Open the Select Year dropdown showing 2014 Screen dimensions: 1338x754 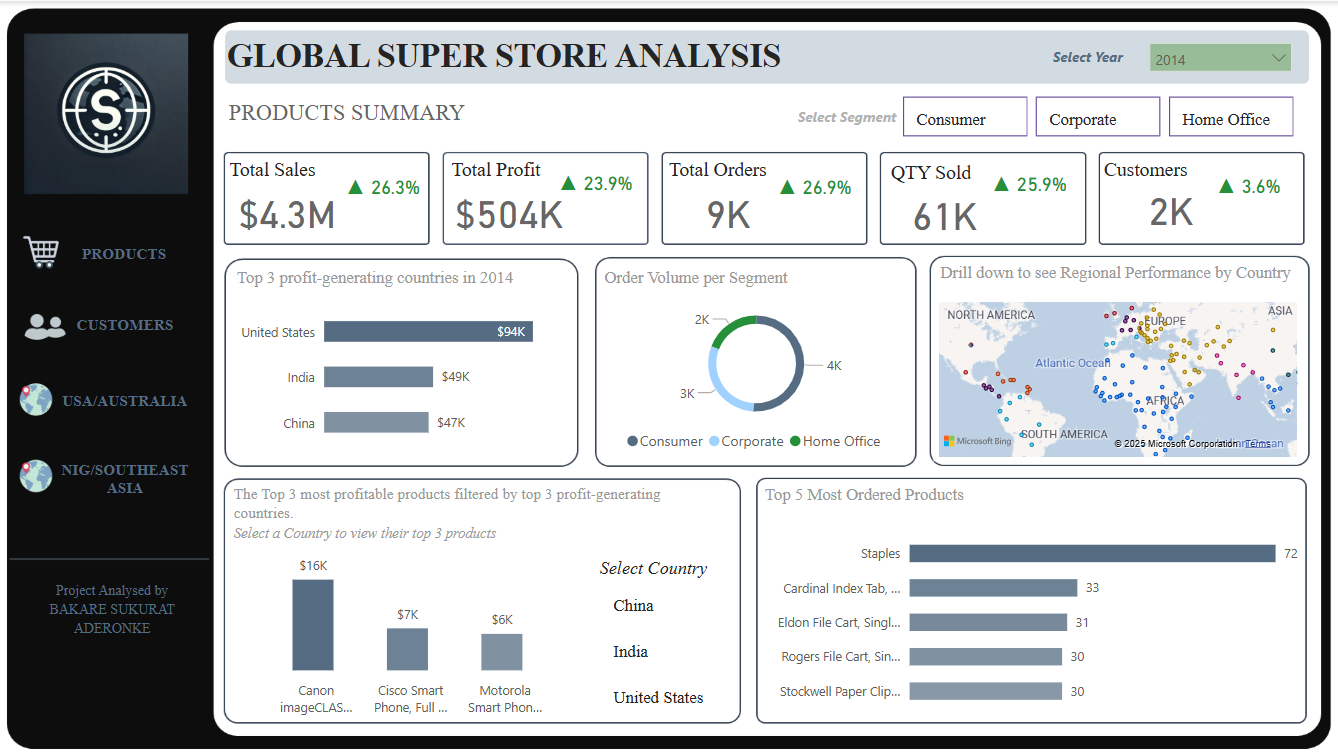[x=1220, y=58]
